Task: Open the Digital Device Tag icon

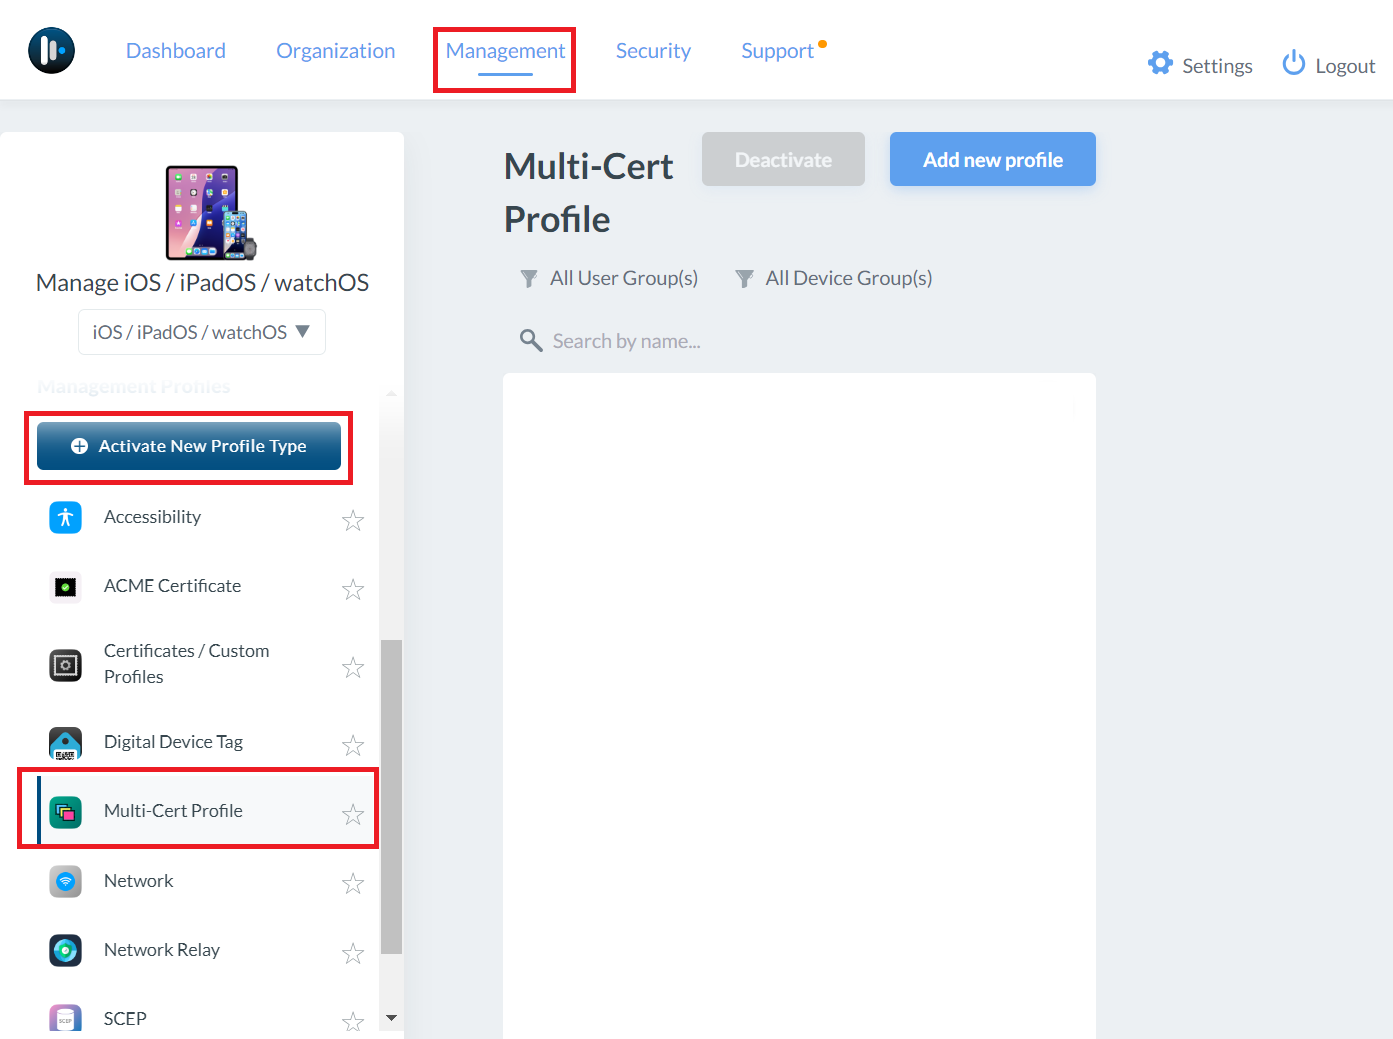Action: pyautogui.click(x=66, y=743)
